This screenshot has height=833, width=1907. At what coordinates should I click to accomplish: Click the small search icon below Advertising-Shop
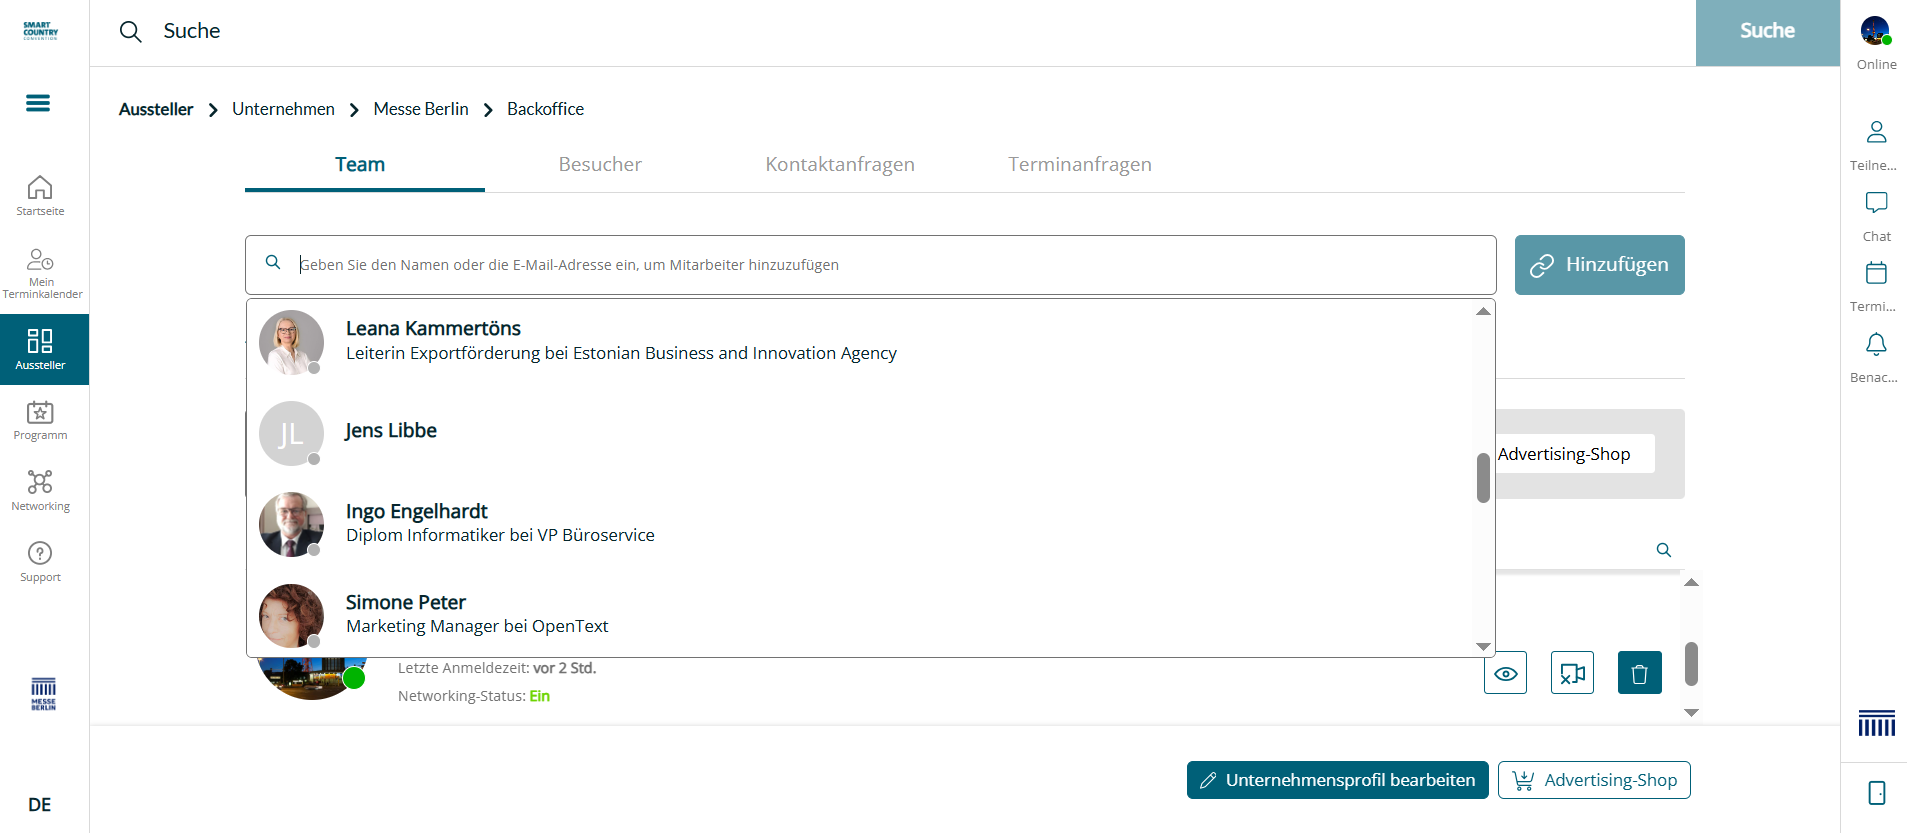[x=1664, y=550]
